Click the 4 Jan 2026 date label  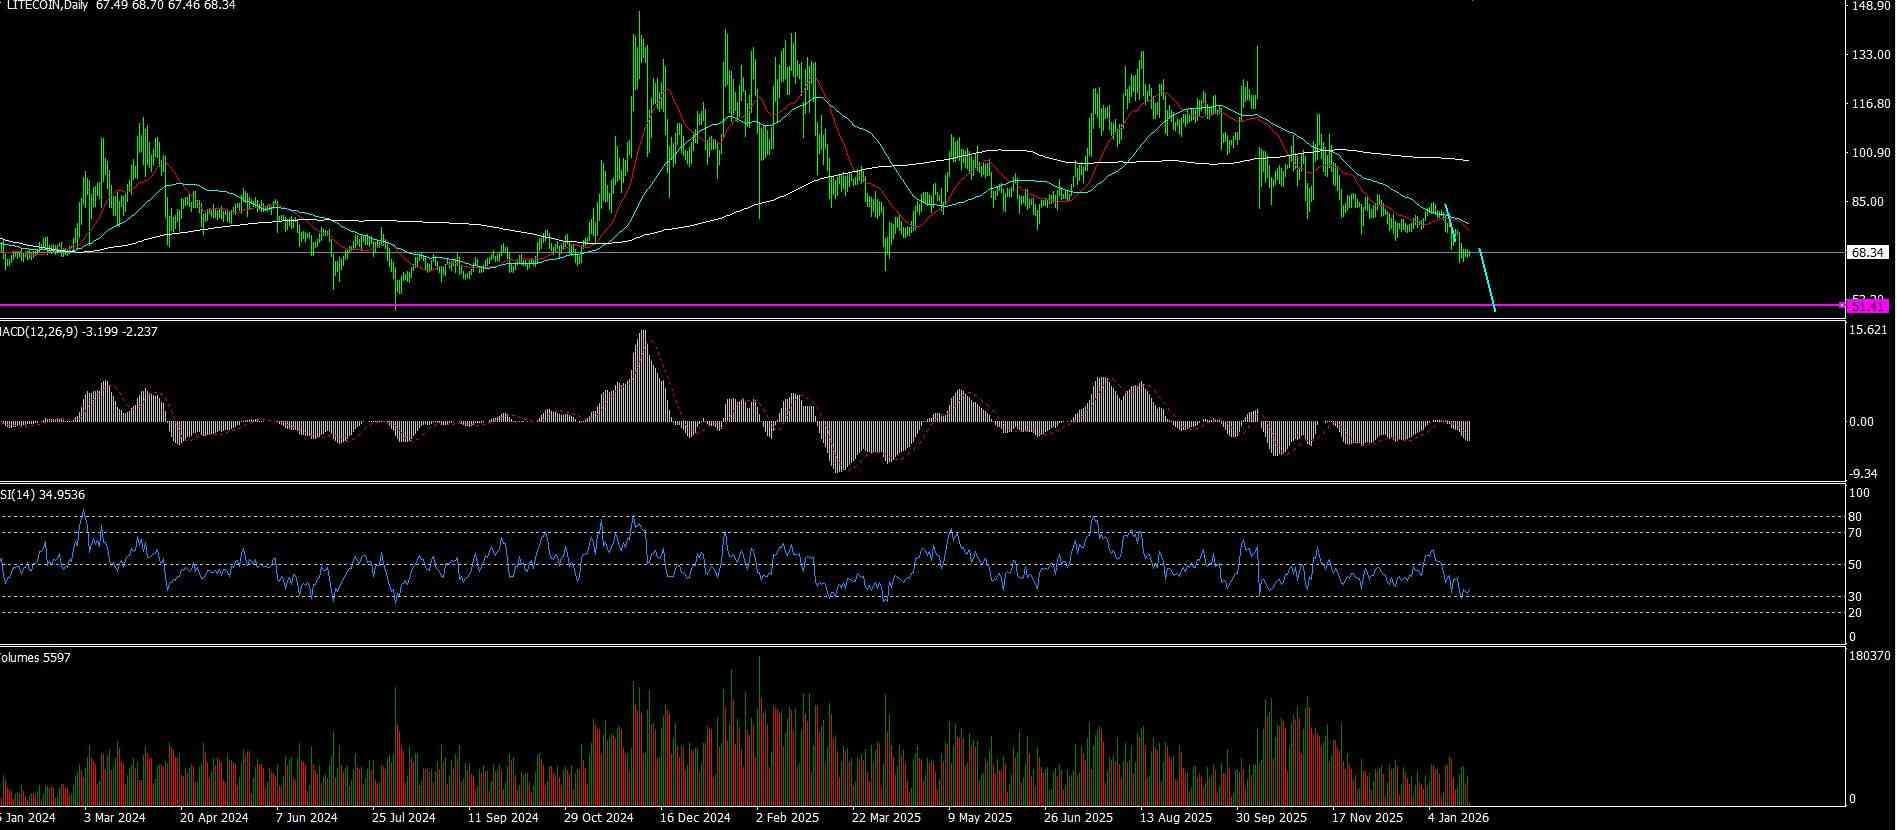[1459, 818]
